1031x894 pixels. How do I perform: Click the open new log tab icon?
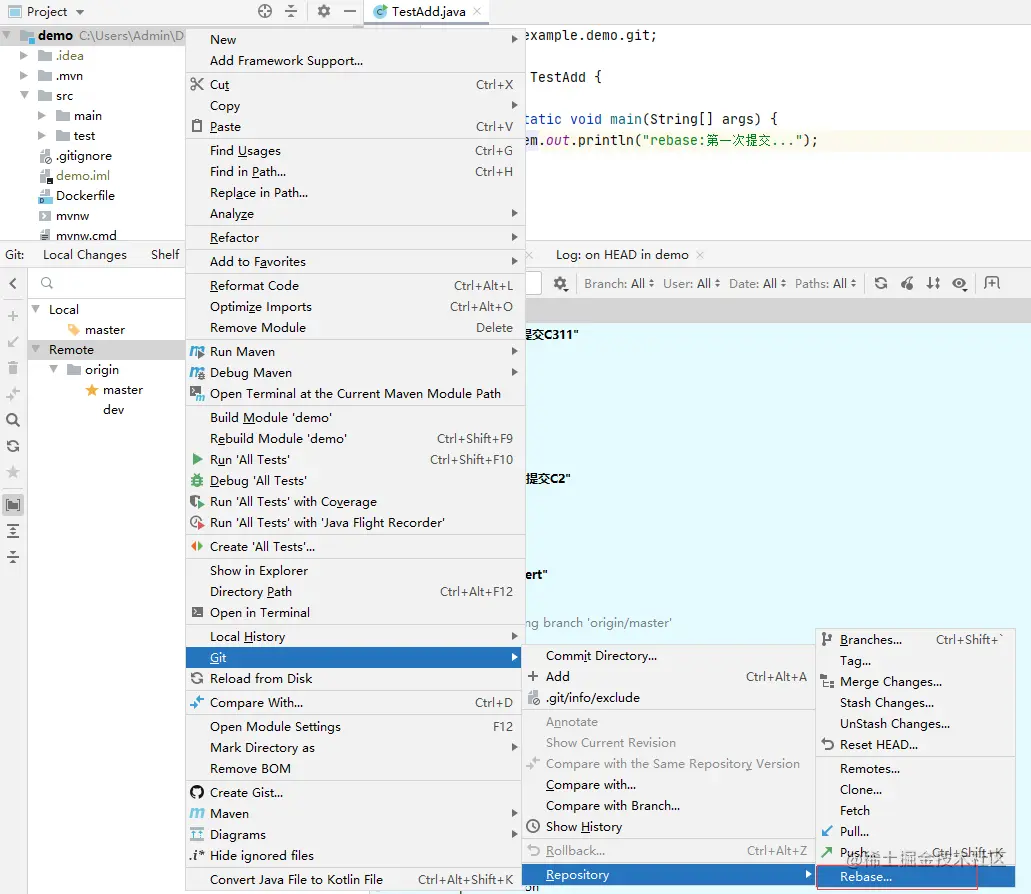992,283
